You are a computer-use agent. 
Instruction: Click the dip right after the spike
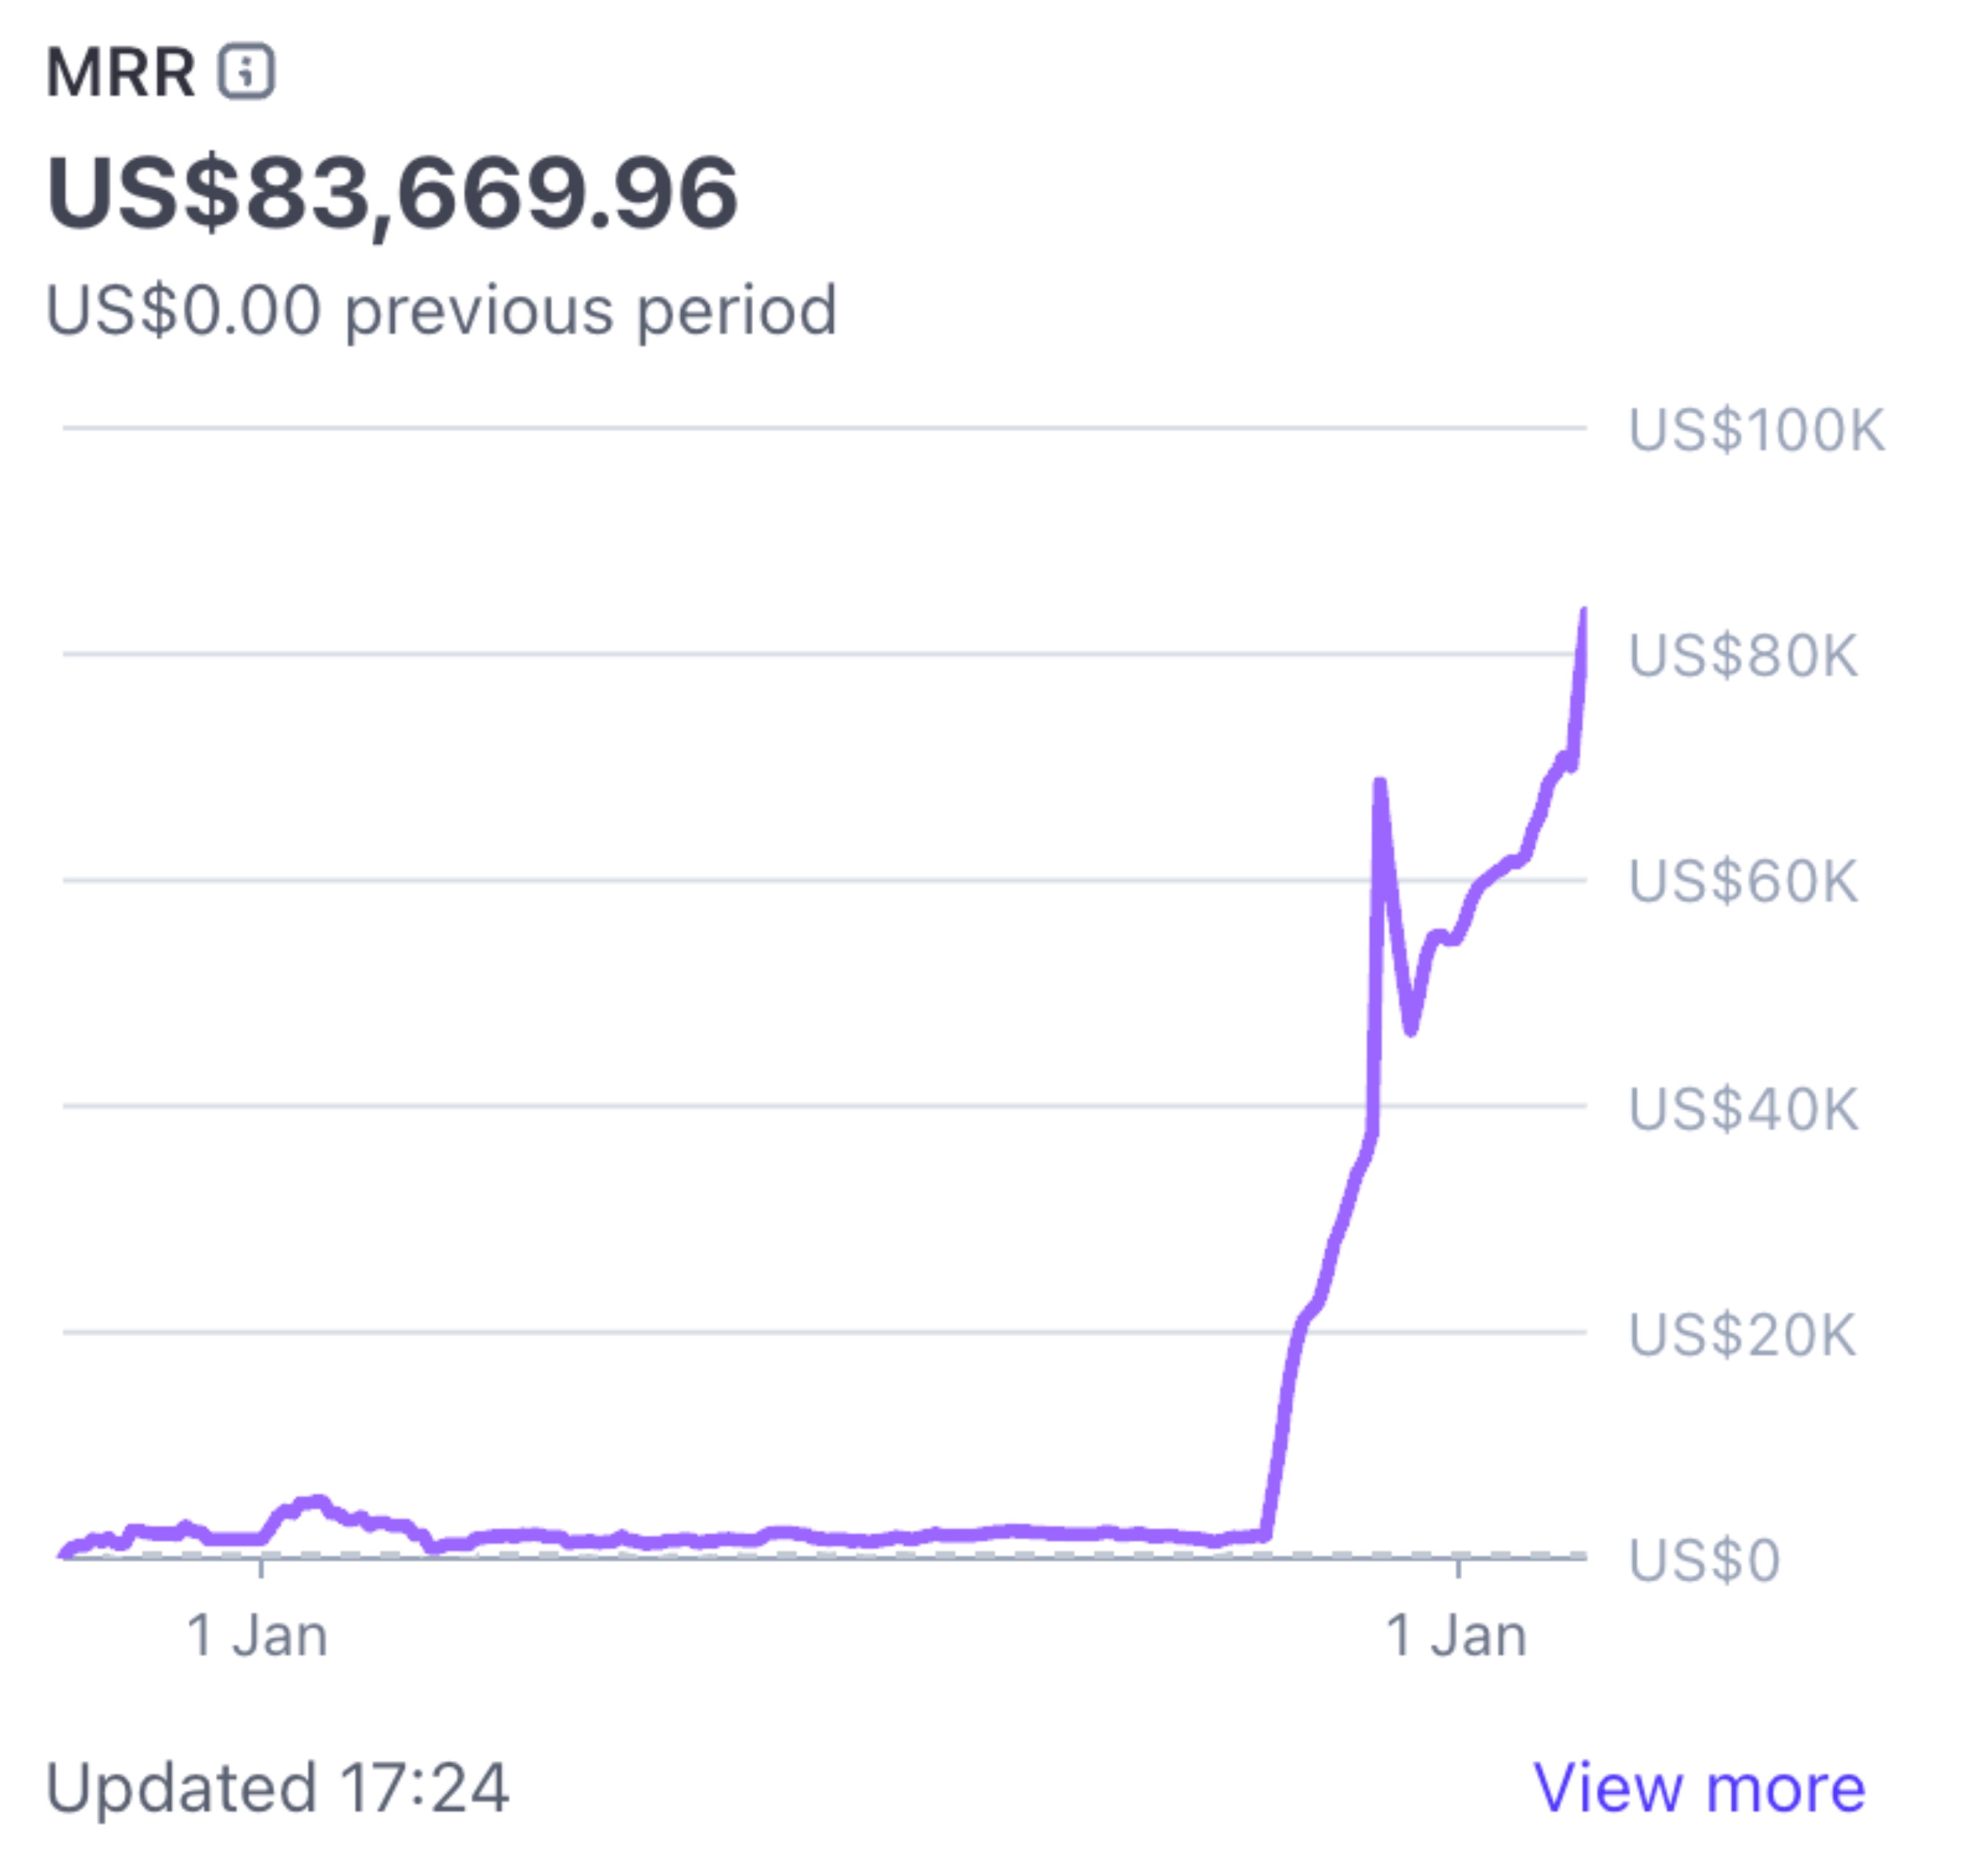(1410, 1030)
